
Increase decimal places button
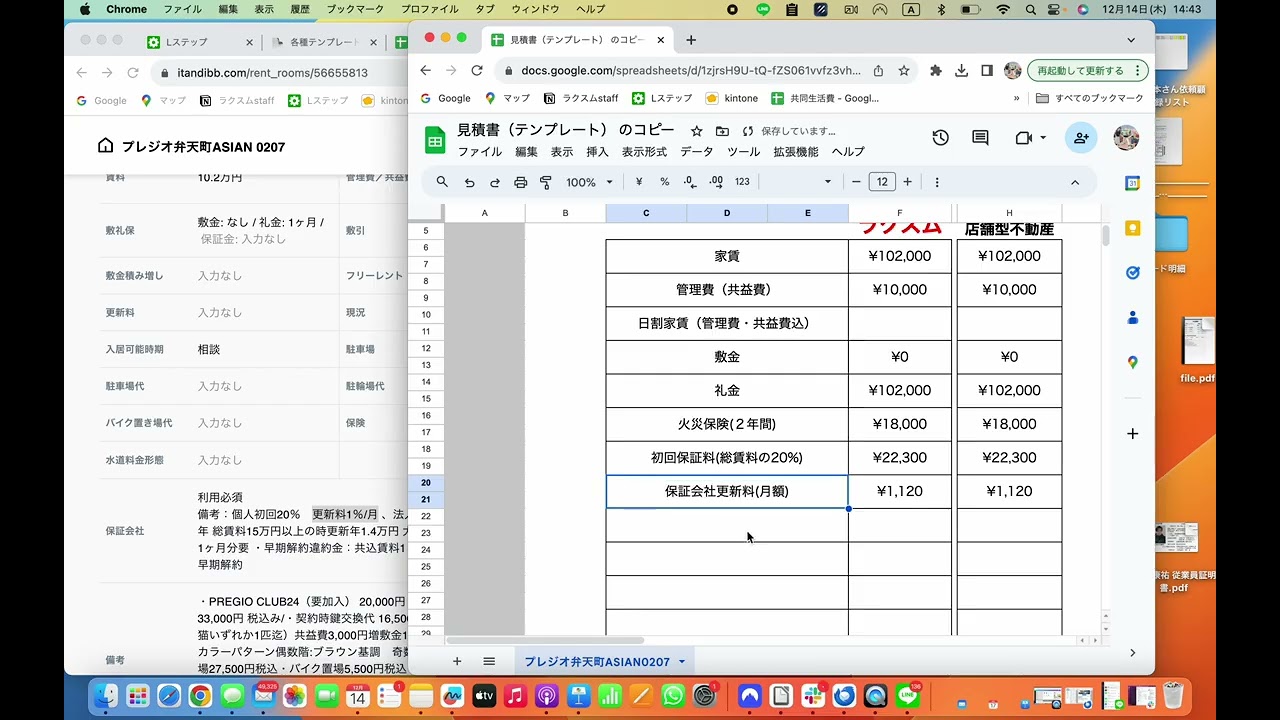click(x=716, y=182)
